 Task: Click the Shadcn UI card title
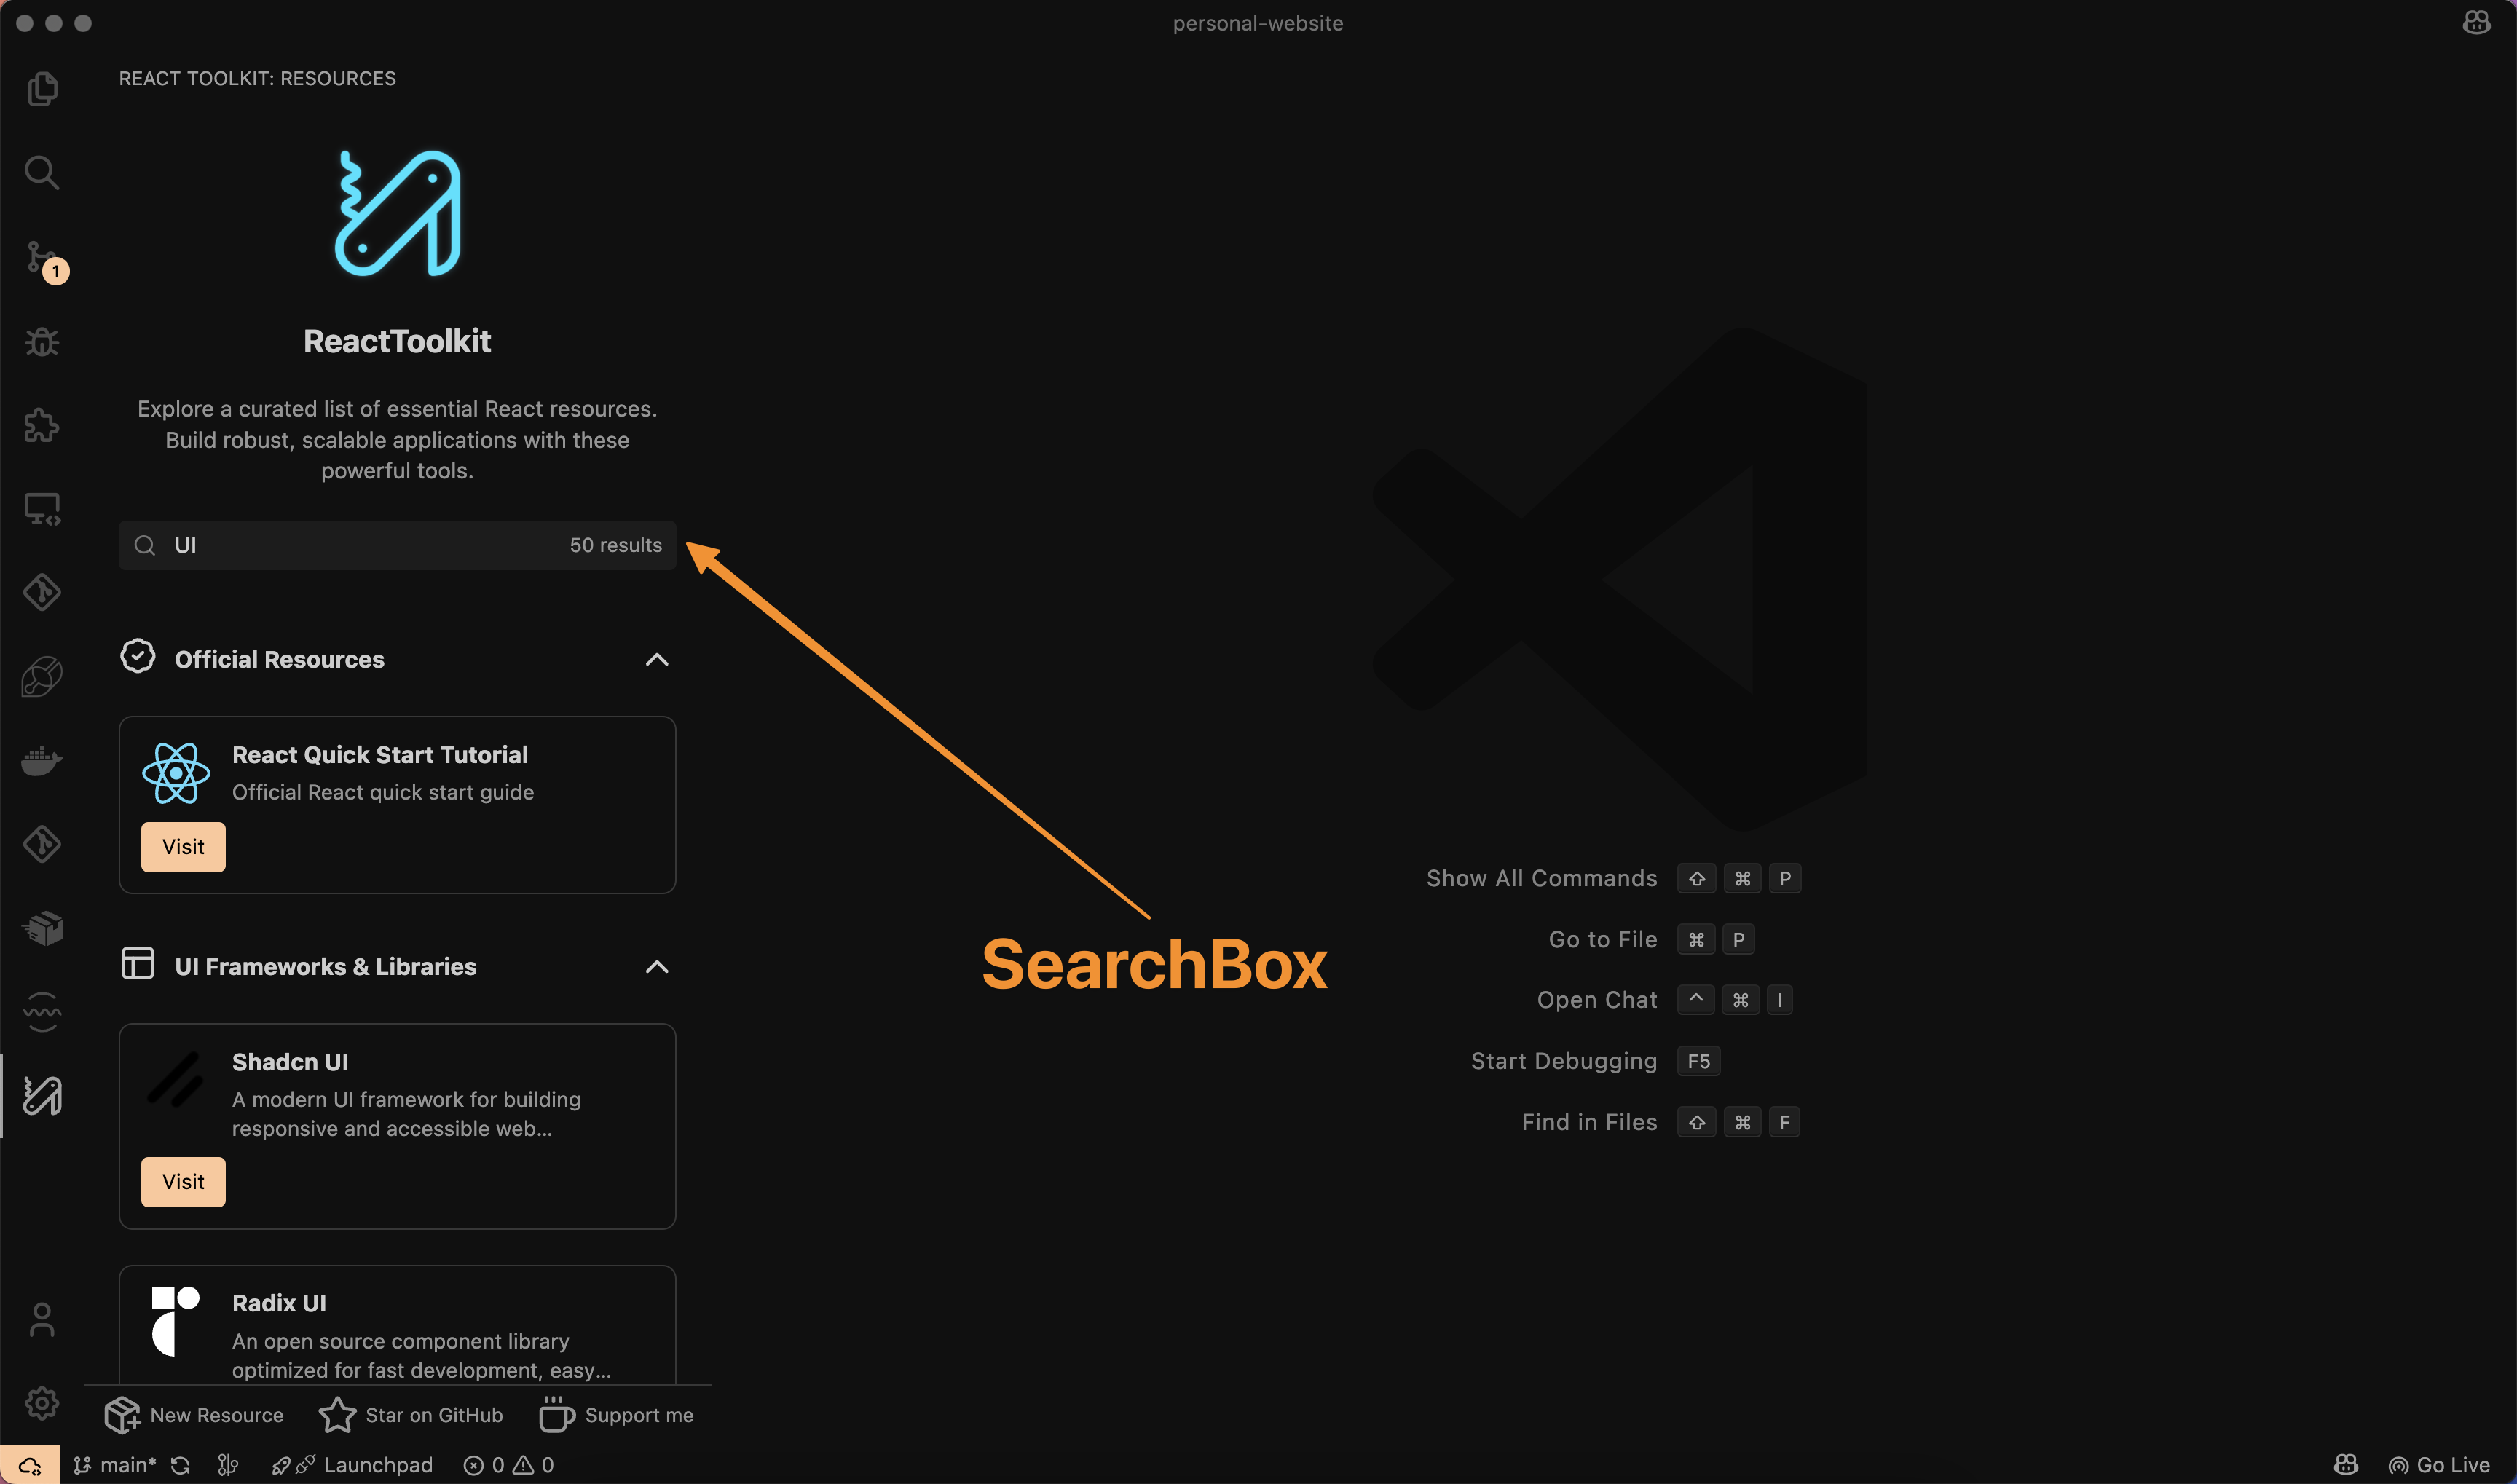pyautogui.click(x=290, y=1062)
